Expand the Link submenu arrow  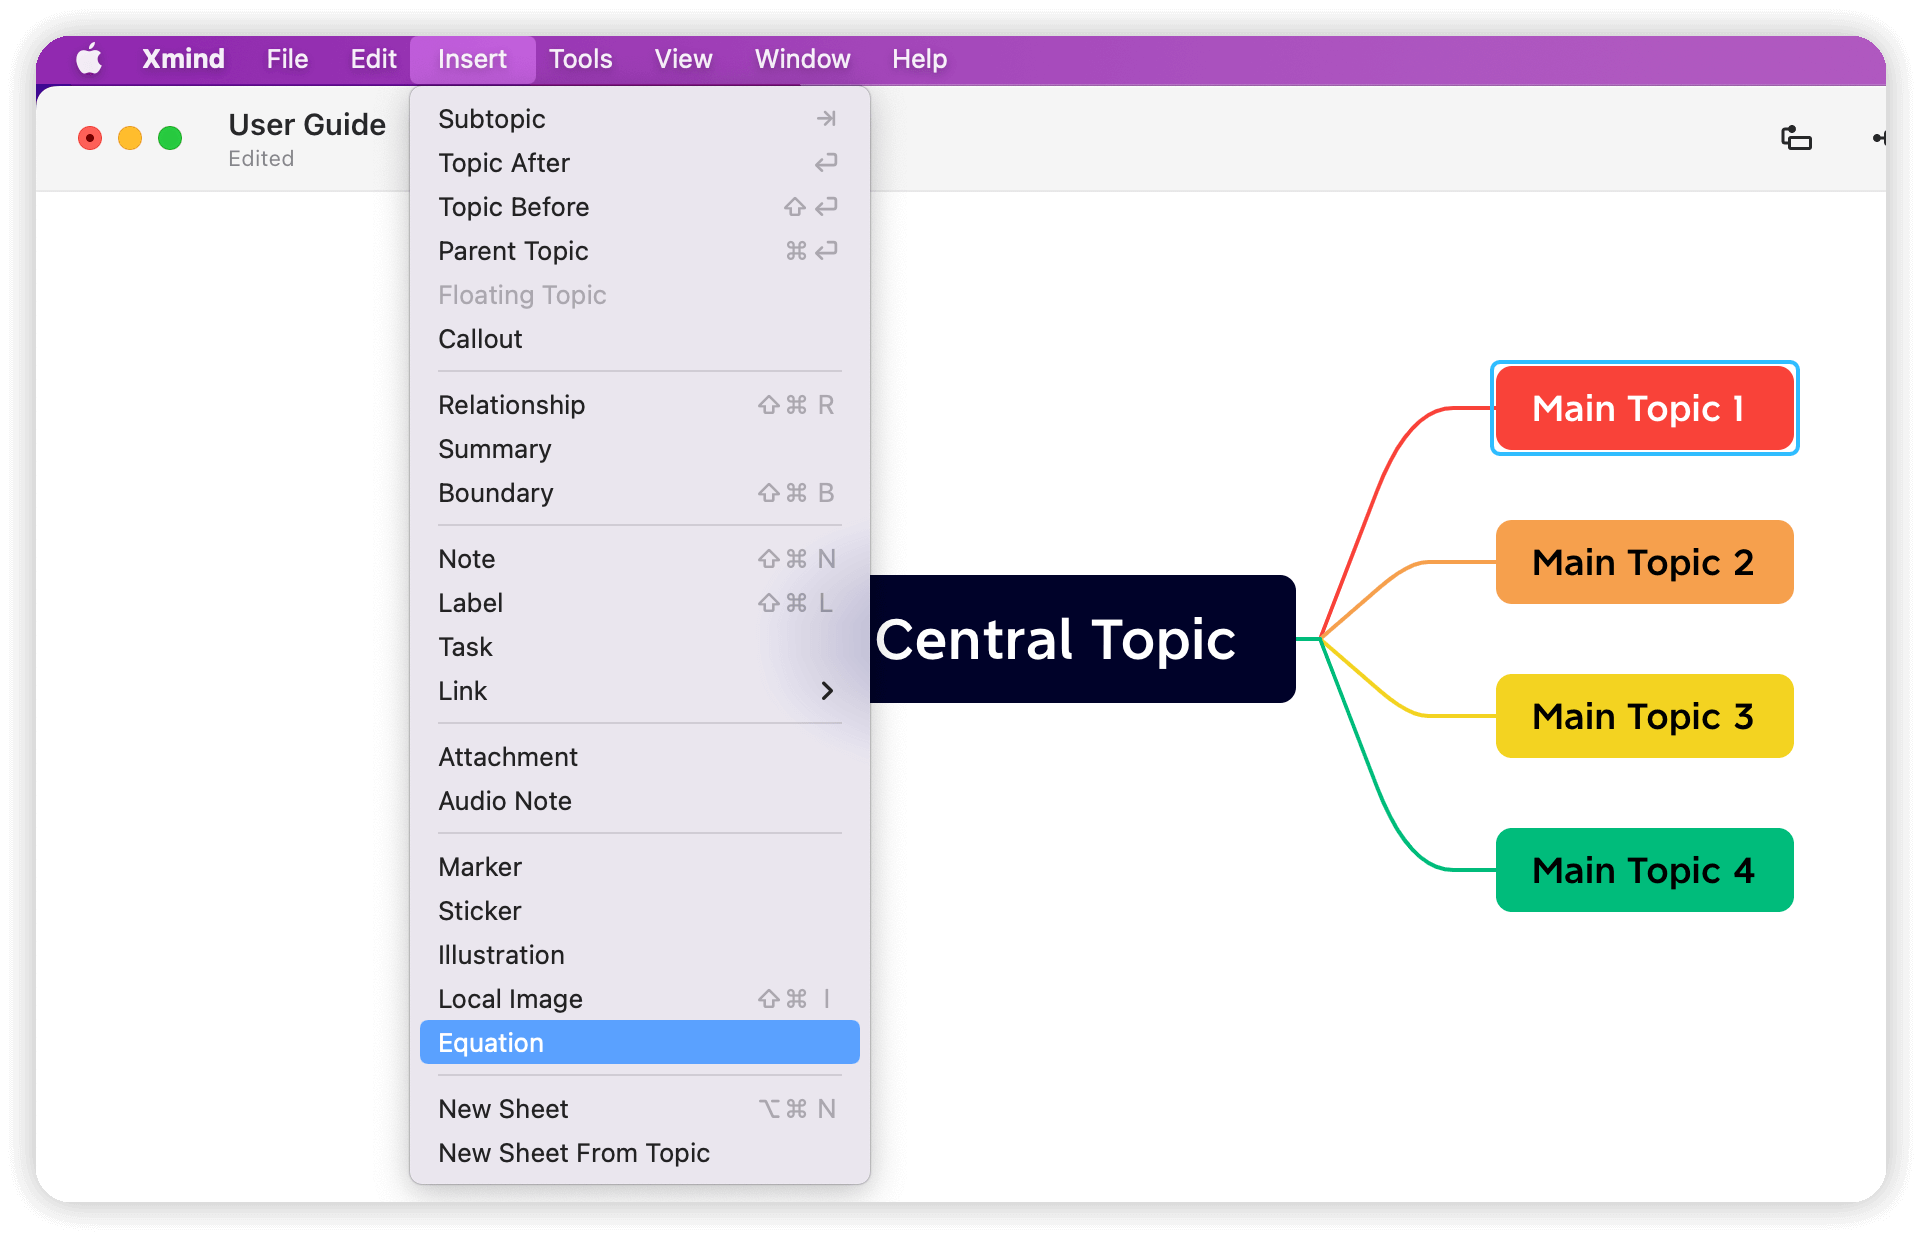(826, 691)
